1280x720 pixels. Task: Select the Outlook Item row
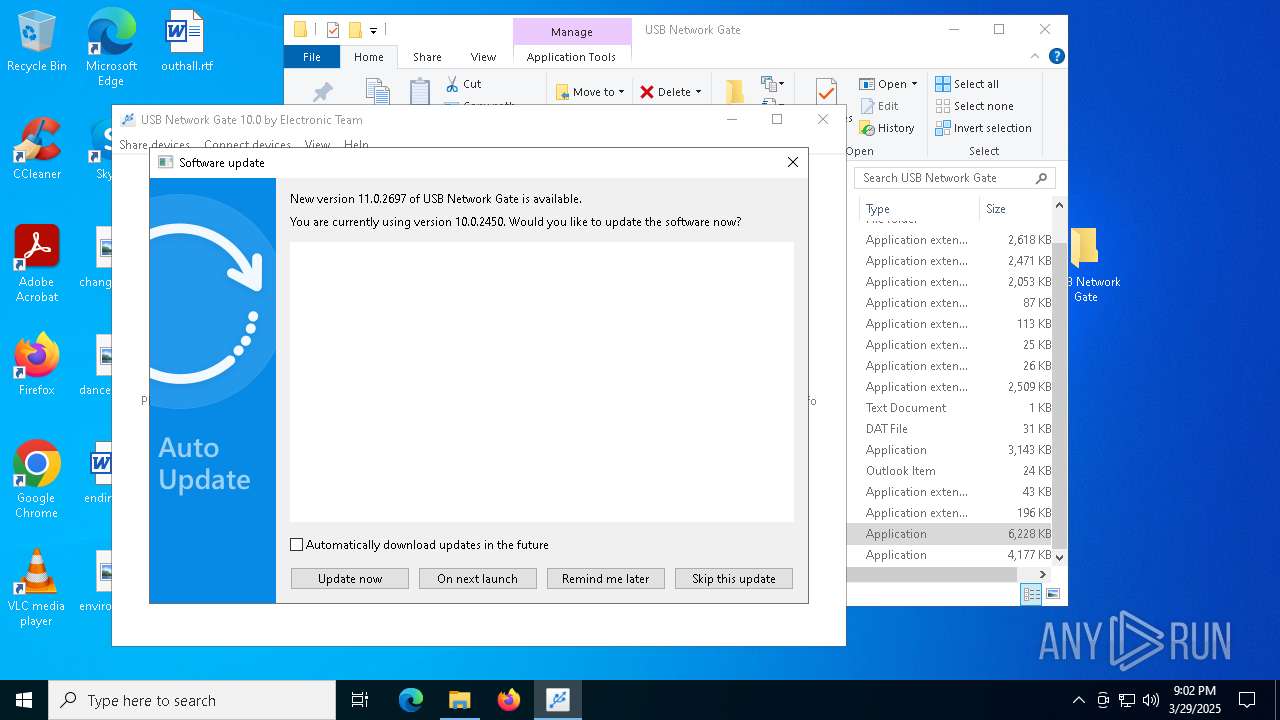coord(950,471)
